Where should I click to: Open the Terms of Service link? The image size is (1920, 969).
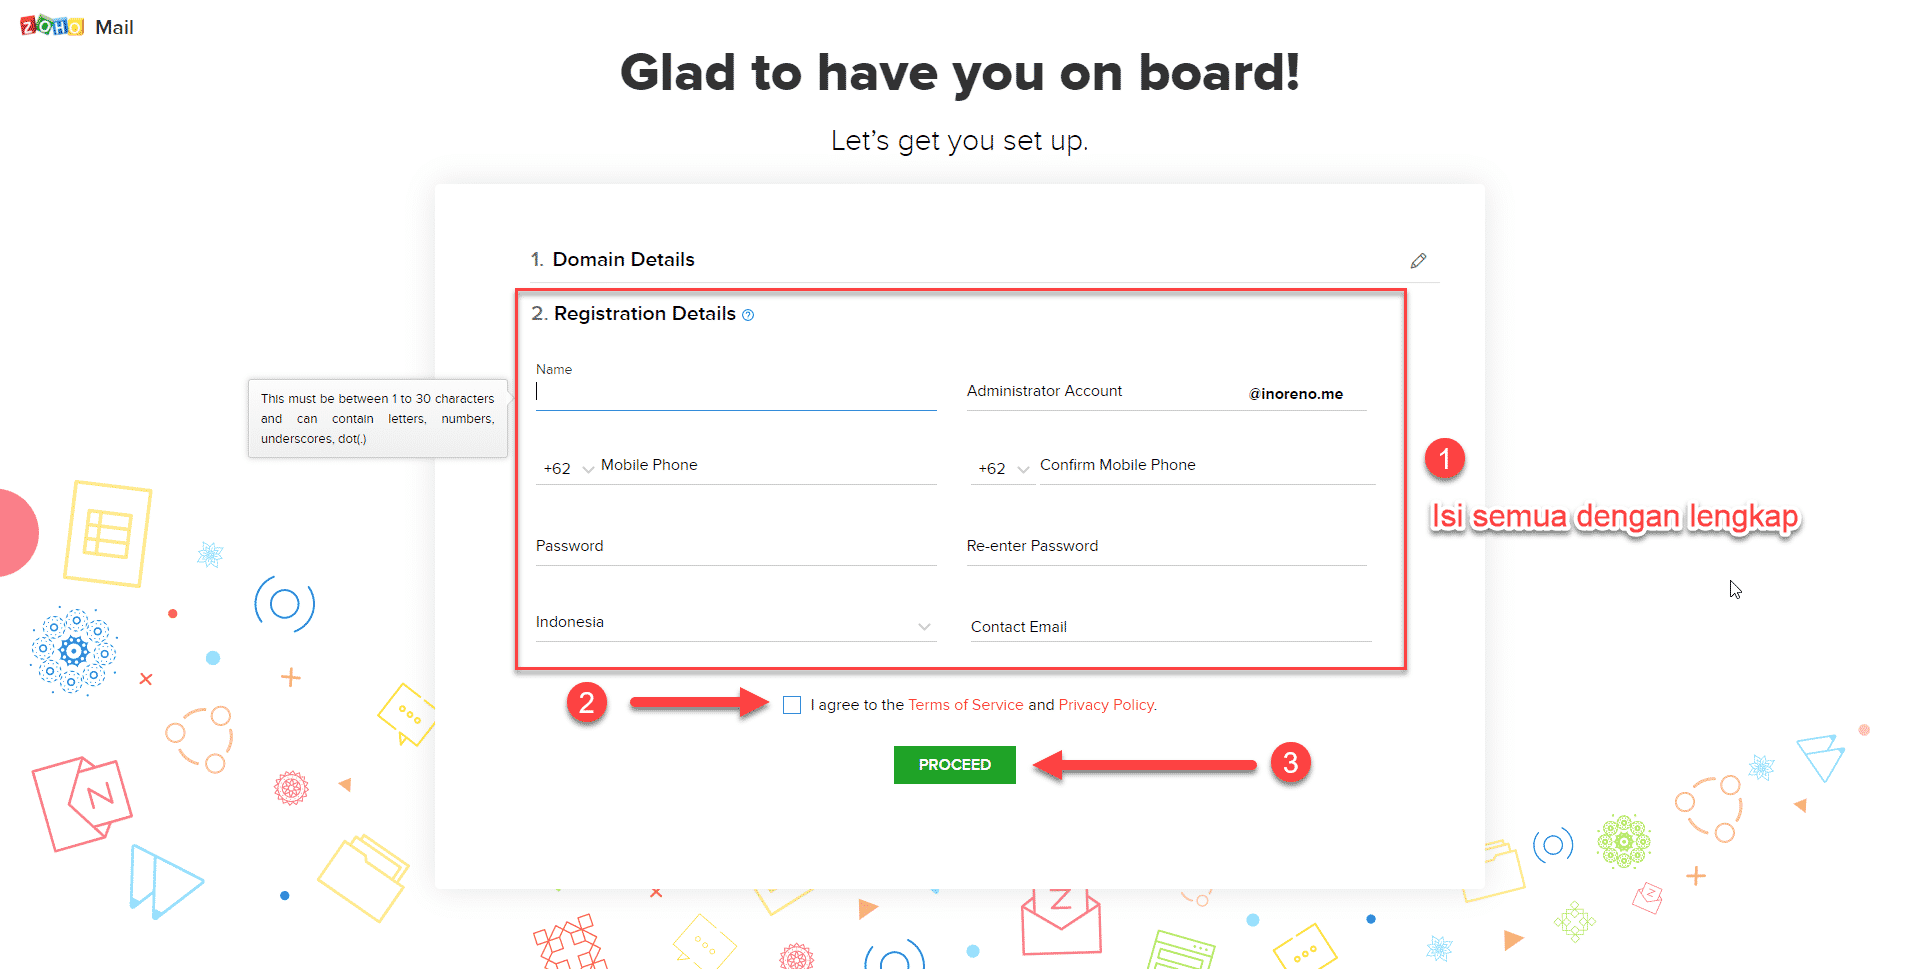(x=965, y=705)
